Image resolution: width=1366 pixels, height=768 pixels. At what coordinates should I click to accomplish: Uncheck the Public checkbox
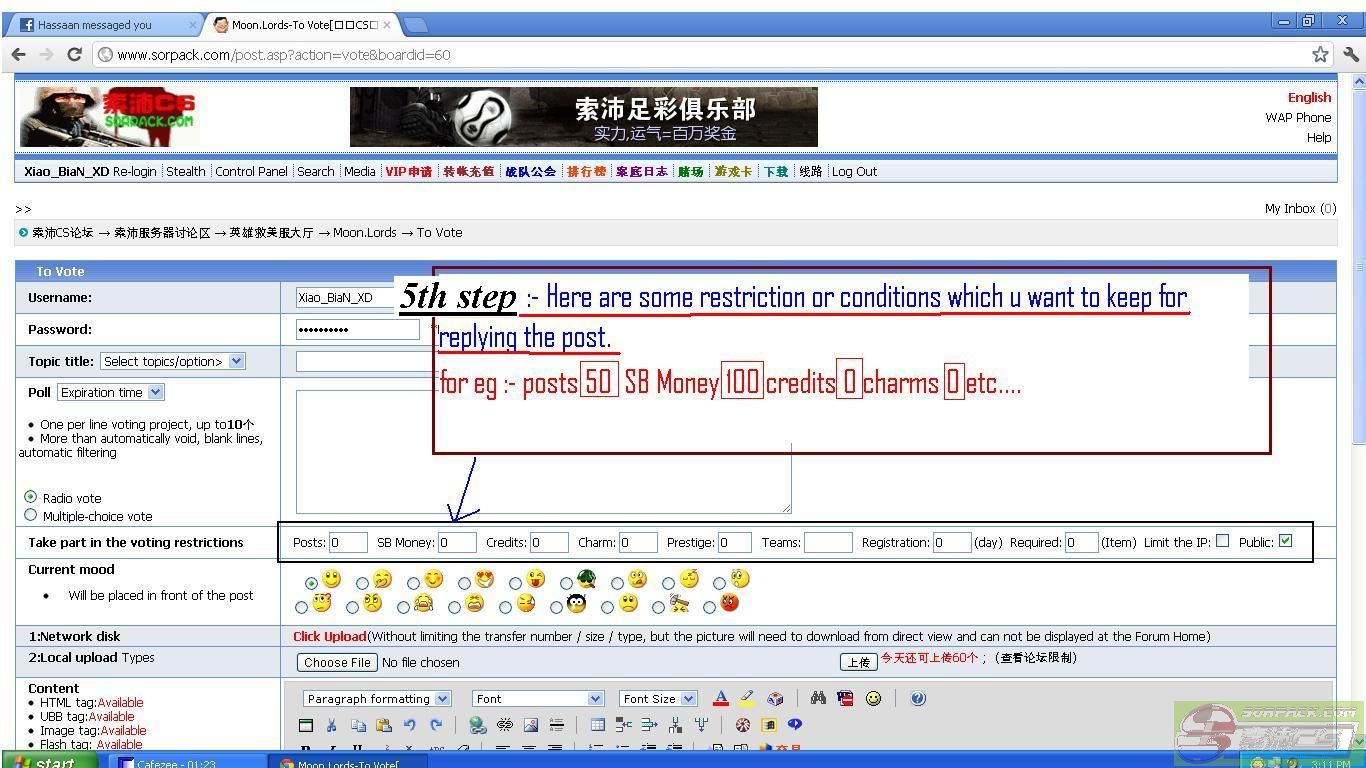(x=1285, y=541)
